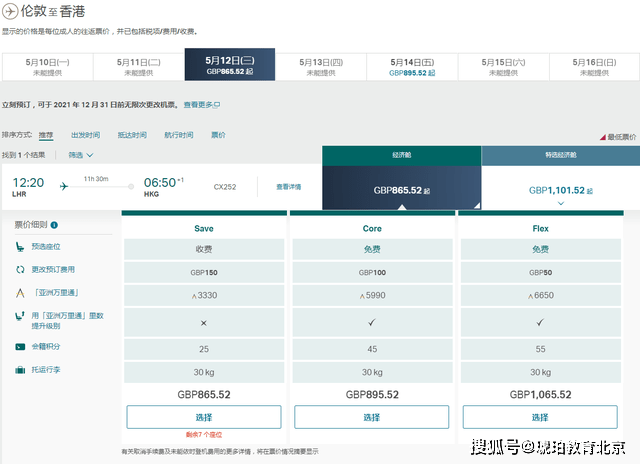Screen dimensions: 640x464
Task: Click the 11h 30m flight duration
Action: click(96, 179)
